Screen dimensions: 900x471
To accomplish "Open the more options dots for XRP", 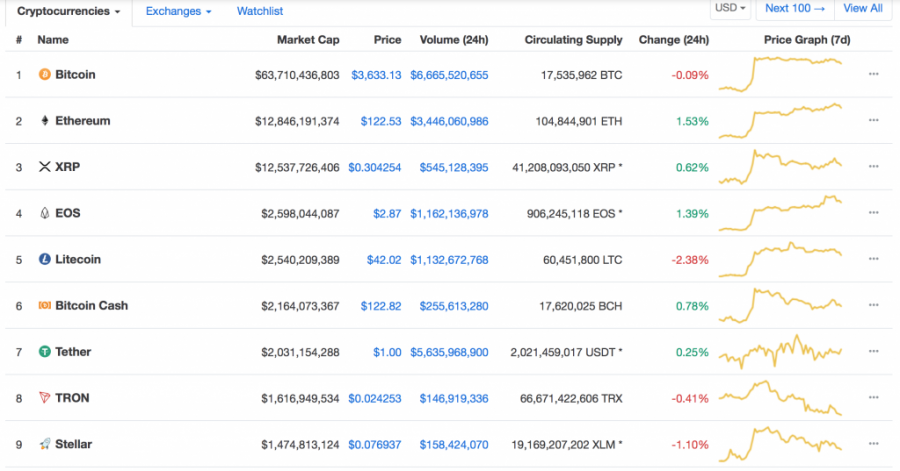I will (x=874, y=166).
